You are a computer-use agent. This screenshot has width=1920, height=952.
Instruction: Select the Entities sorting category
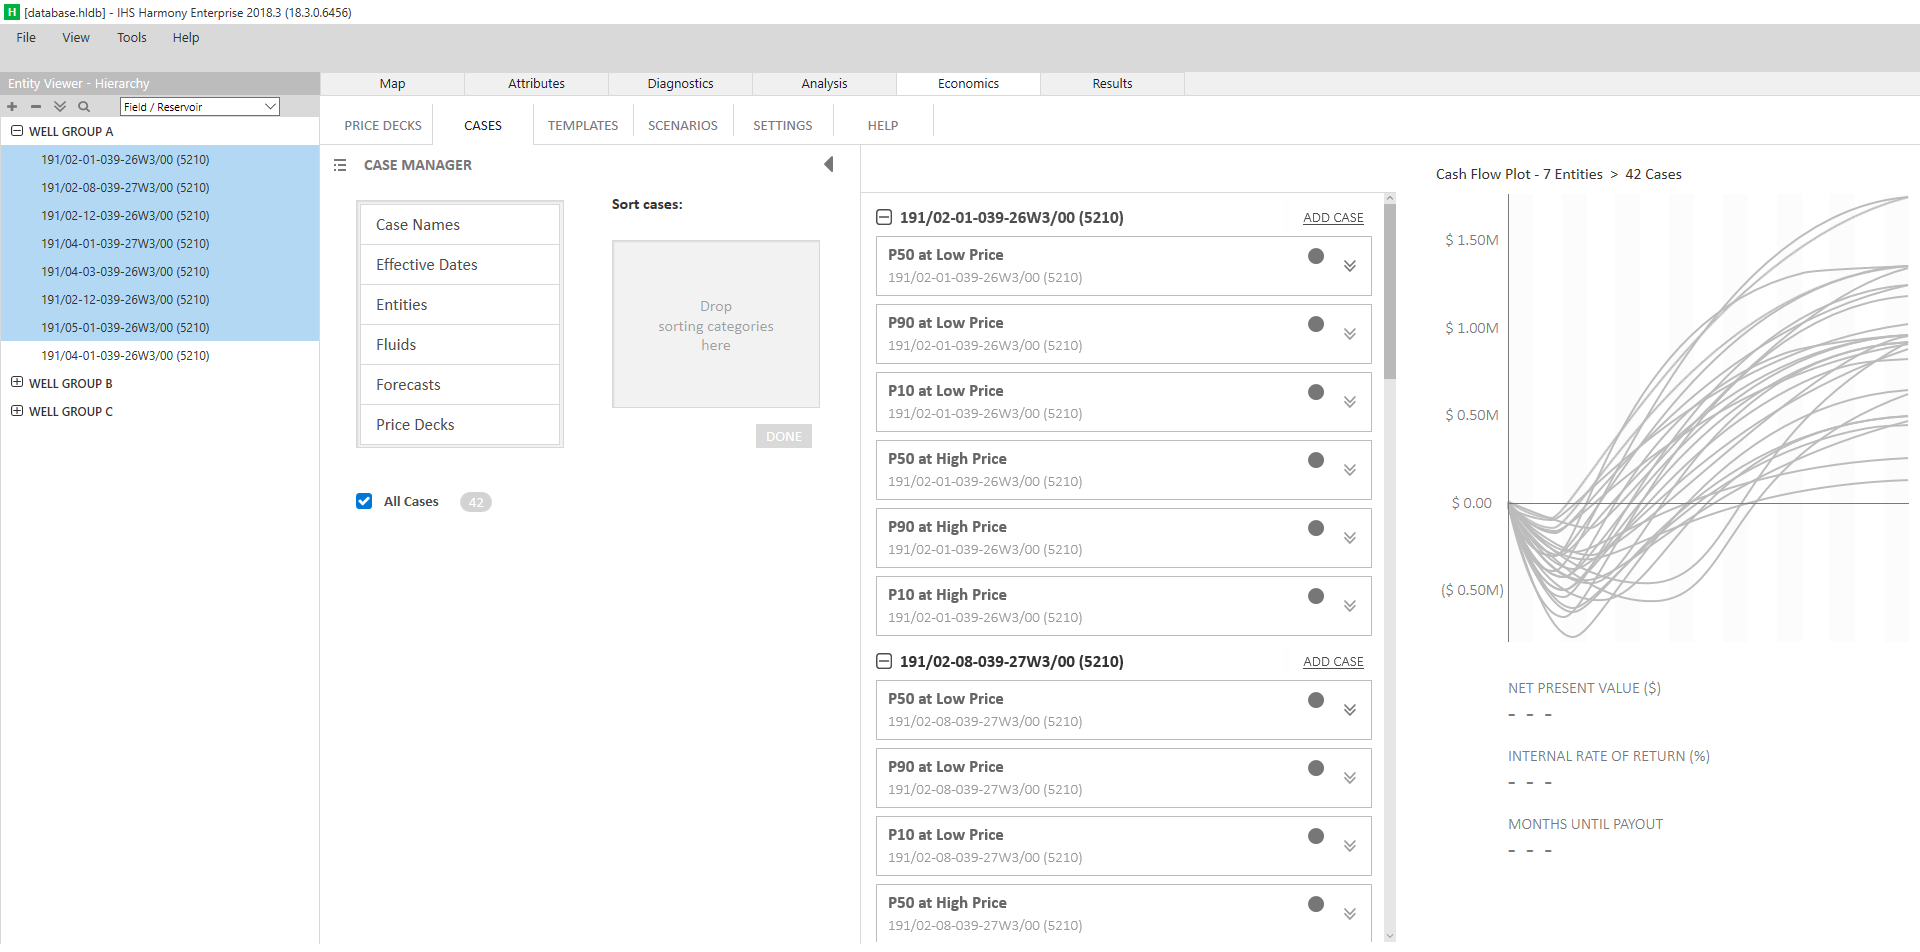pyautogui.click(x=460, y=305)
